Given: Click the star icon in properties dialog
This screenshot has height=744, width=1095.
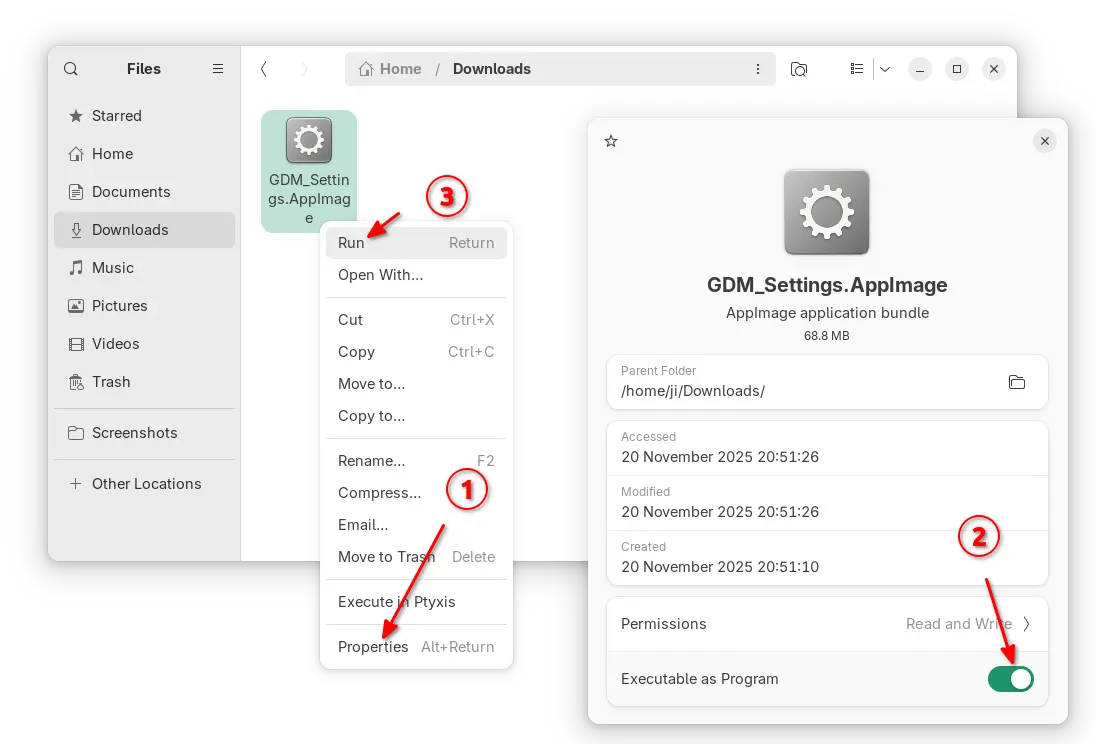Looking at the screenshot, I should pyautogui.click(x=611, y=142).
